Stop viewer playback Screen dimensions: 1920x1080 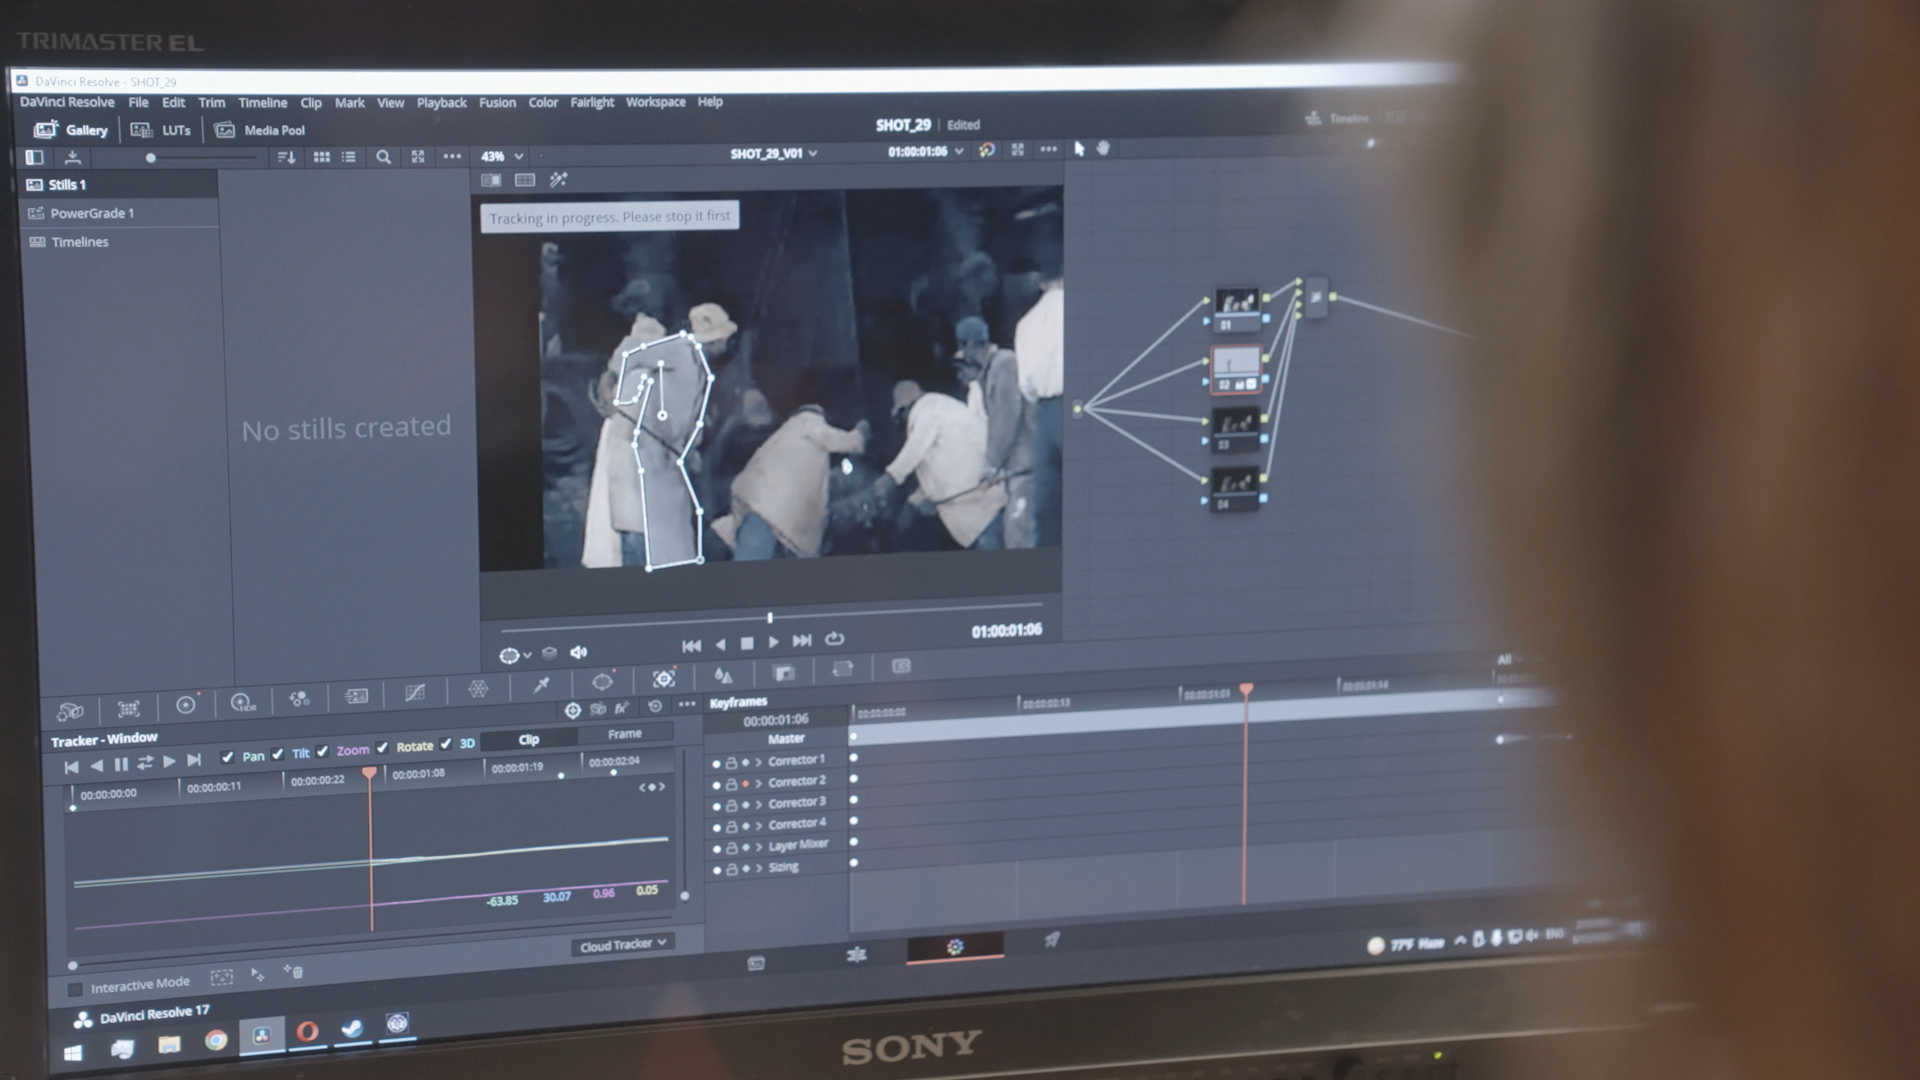747,643
